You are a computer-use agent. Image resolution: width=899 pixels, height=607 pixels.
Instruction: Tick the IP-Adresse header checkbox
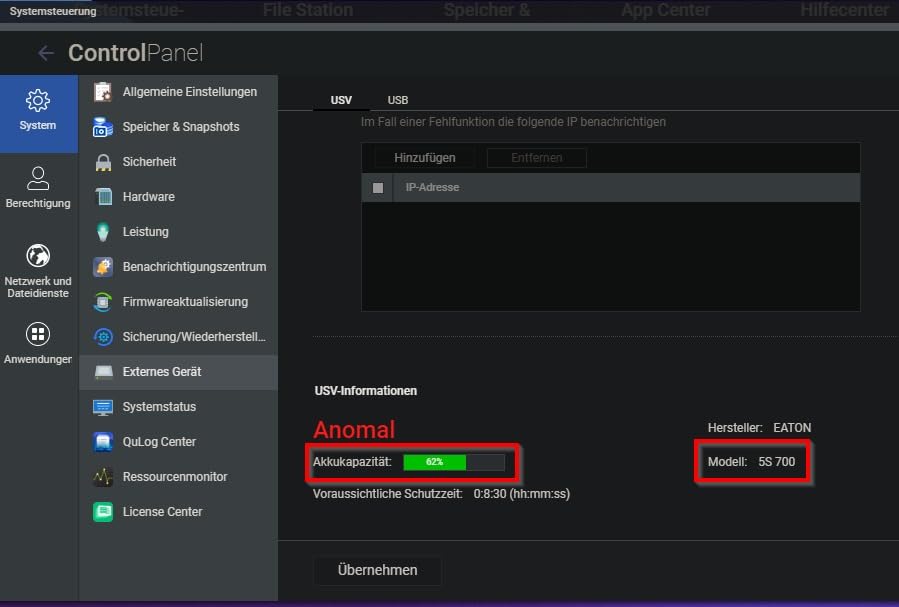point(378,188)
